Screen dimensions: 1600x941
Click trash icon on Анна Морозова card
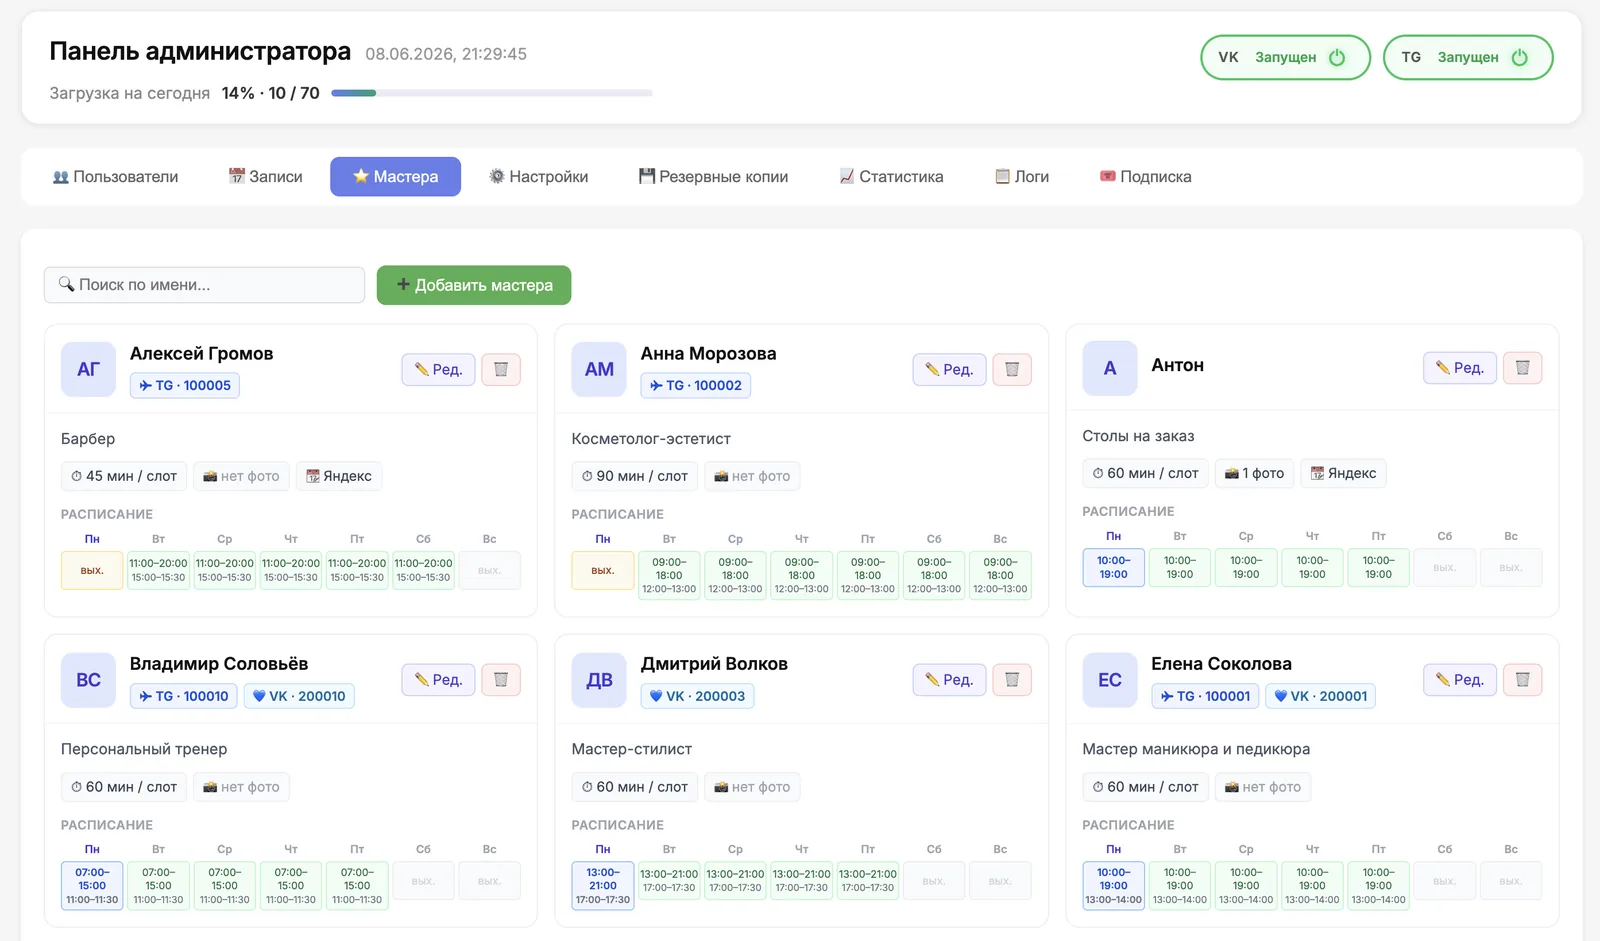pos(1012,369)
